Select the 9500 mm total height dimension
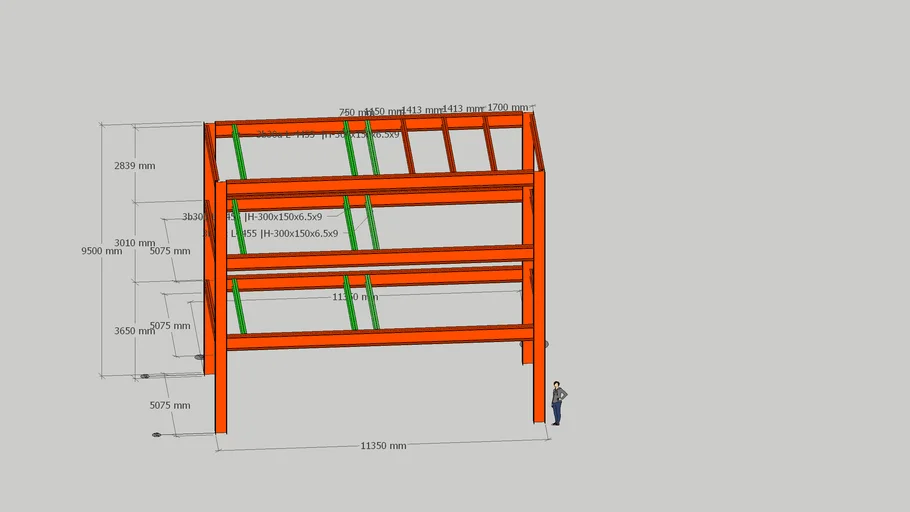This screenshot has height=512, width=910. [101, 251]
